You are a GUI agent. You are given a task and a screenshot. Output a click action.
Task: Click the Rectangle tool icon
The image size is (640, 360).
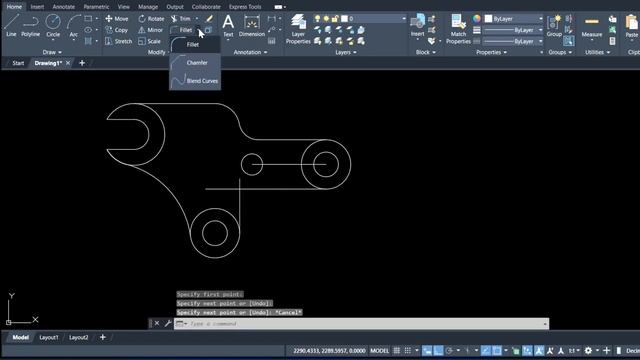tap(88, 19)
